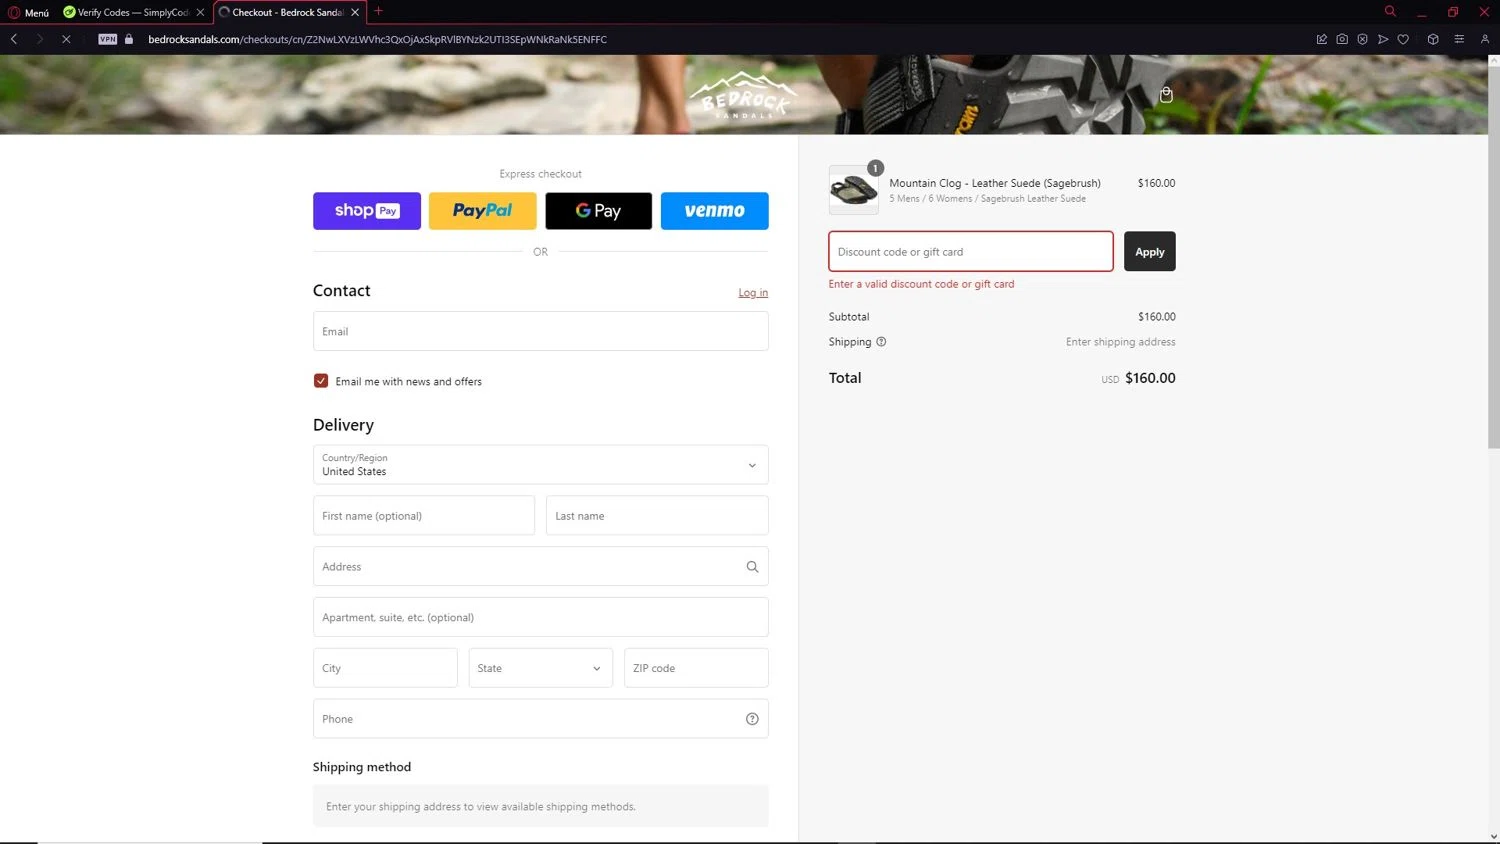Focus the City field
1500x844 pixels.
pos(385,668)
